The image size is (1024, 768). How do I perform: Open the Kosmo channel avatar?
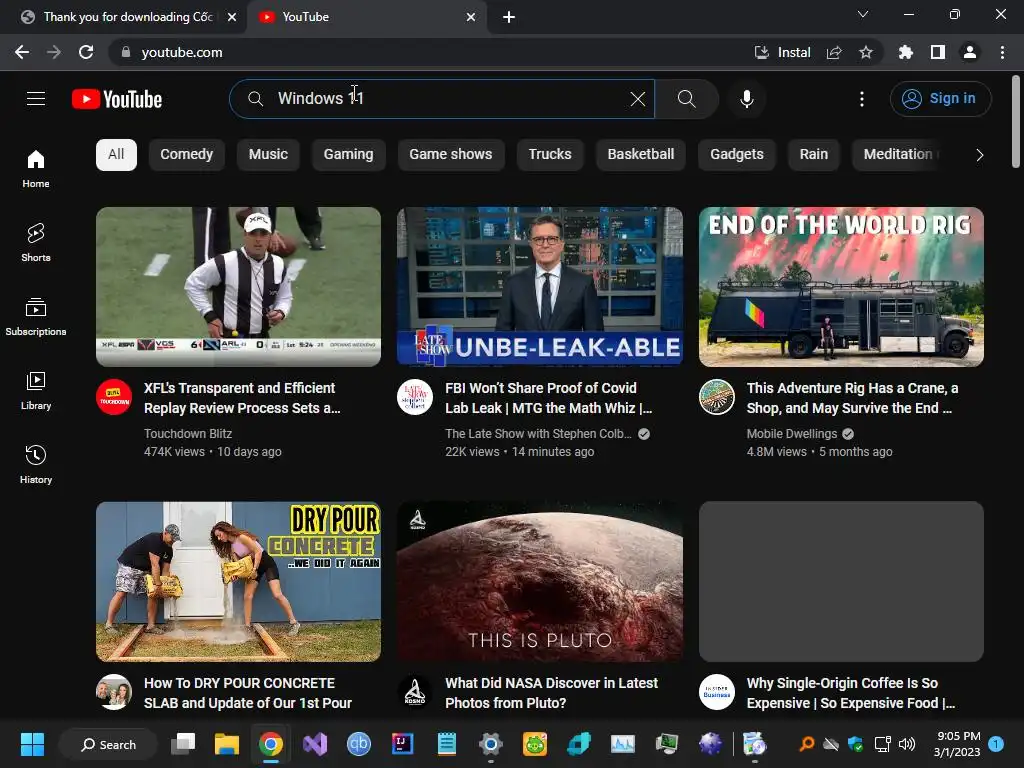click(415, 692)
